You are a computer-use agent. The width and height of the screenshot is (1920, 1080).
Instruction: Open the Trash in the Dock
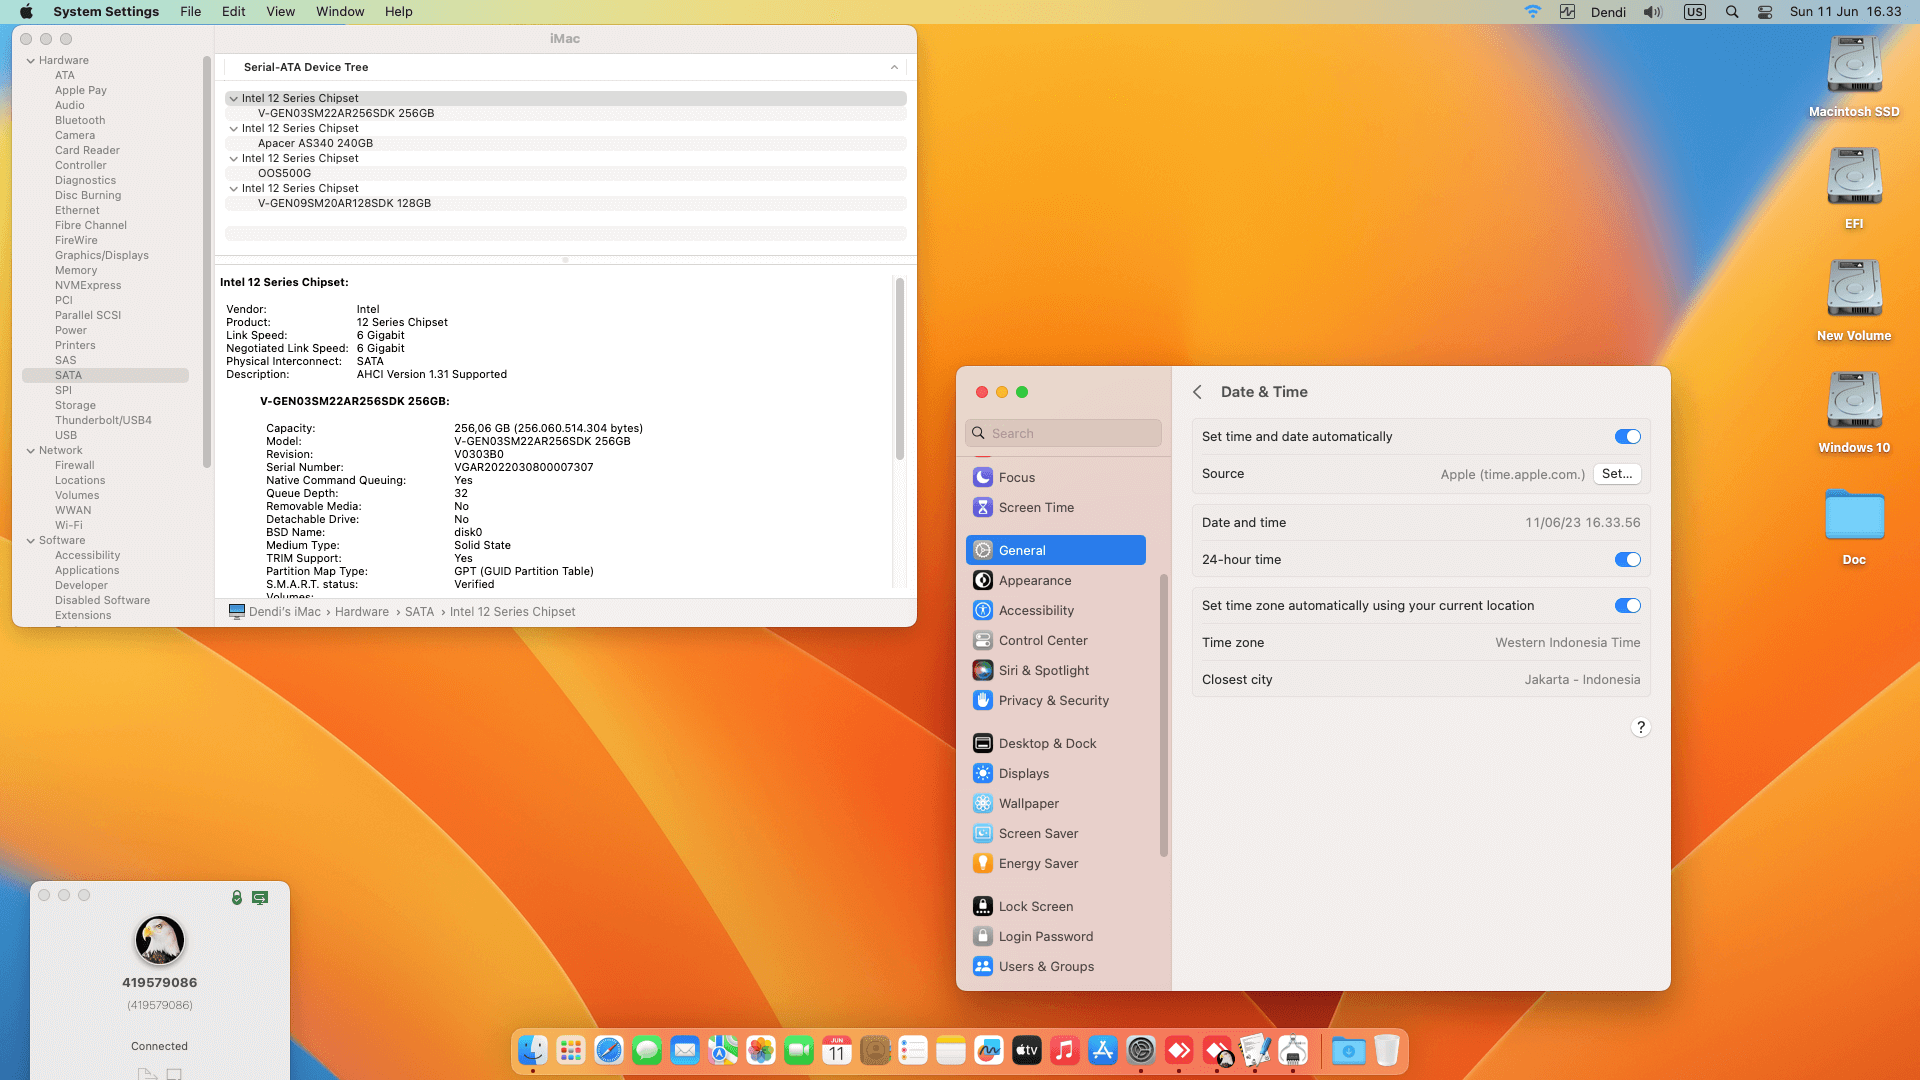pyautogui.click(x=1387, y=1051)
